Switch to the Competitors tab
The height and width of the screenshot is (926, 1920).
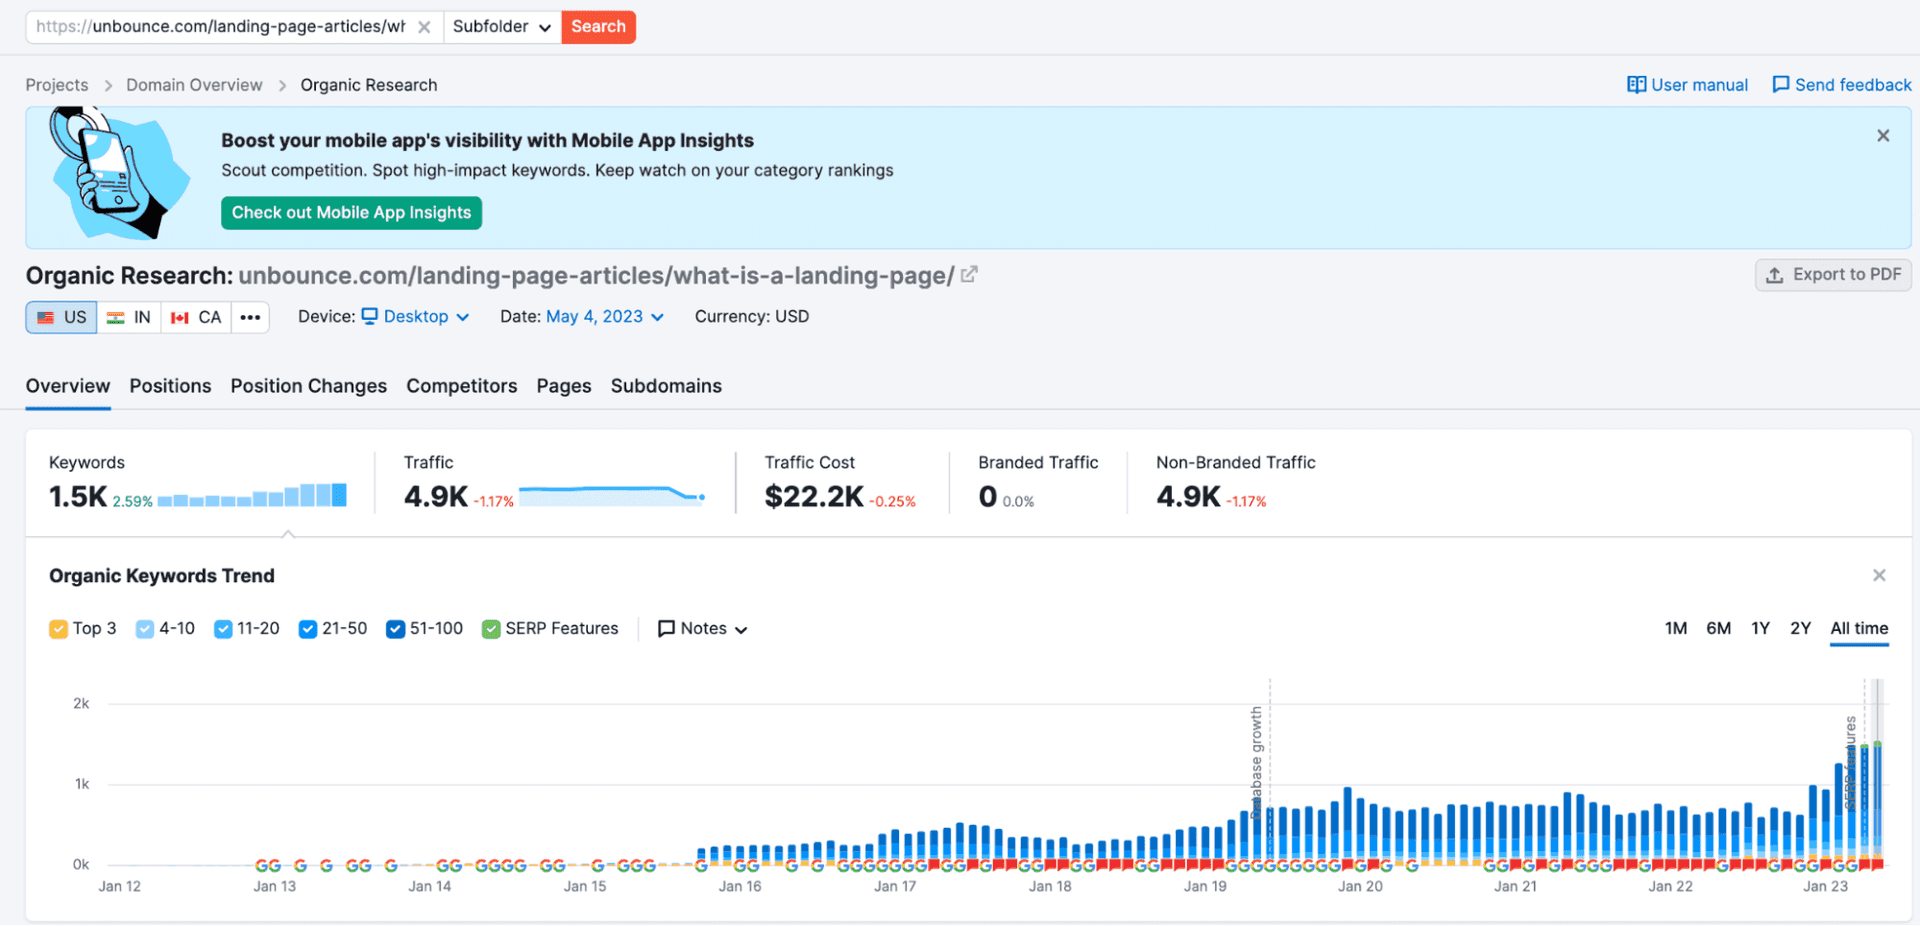pos(461,386)
